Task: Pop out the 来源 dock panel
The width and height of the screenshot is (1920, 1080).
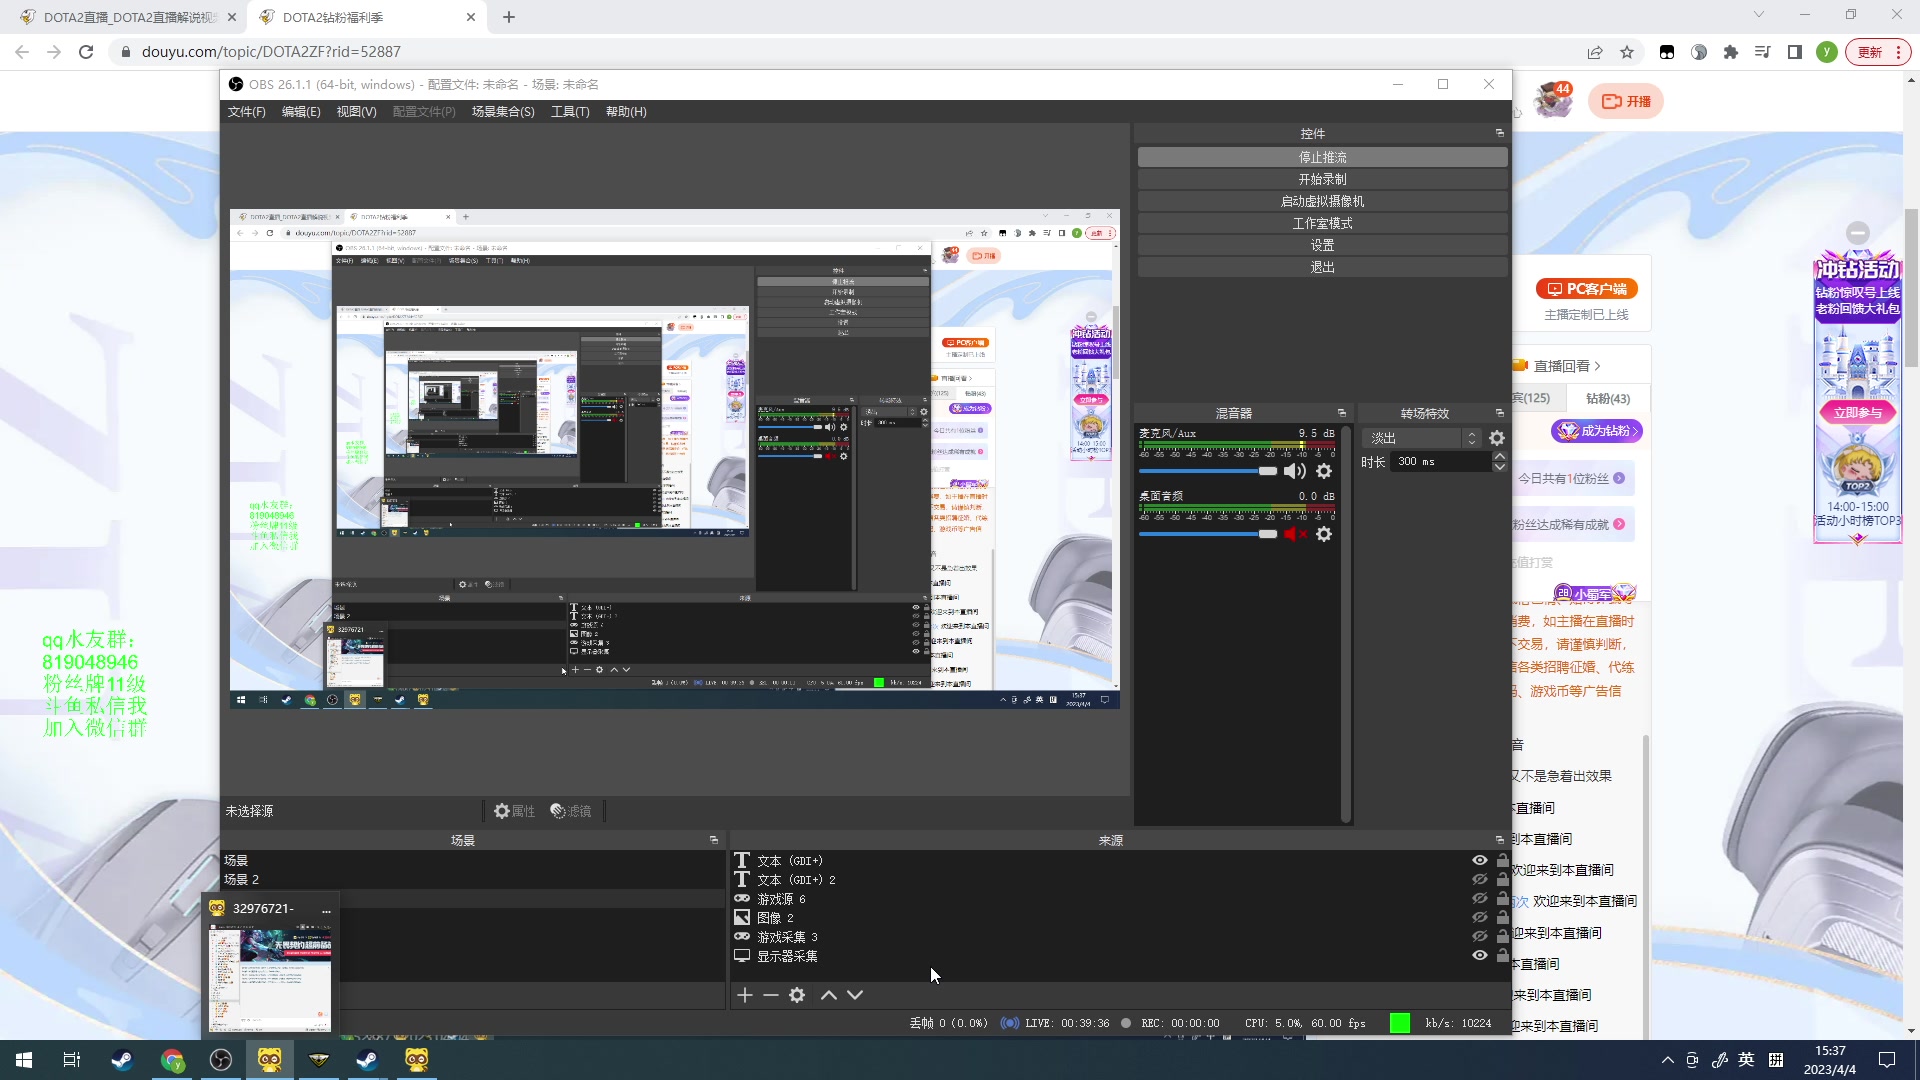Action: [1499, 840]
